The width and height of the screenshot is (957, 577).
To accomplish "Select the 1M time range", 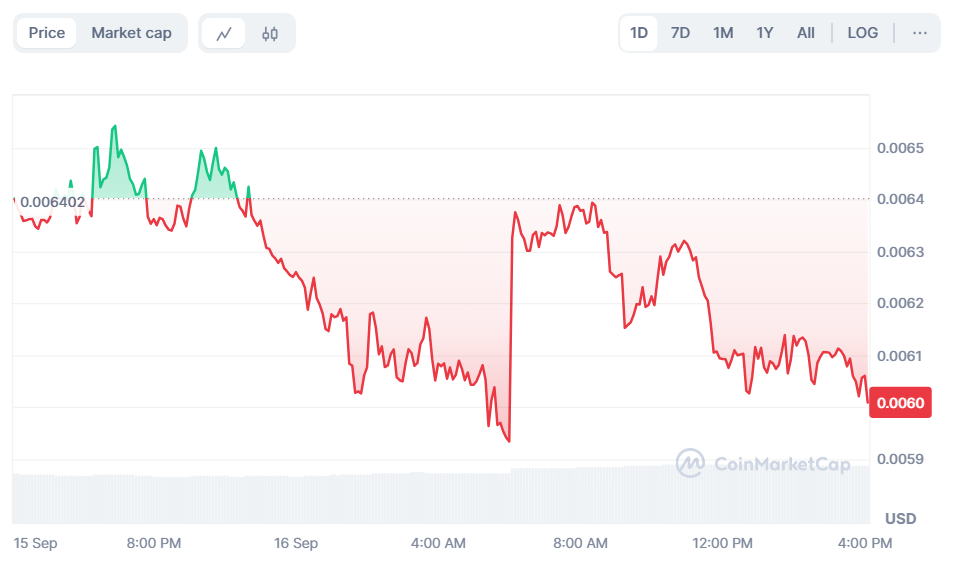I will point(723,33).
